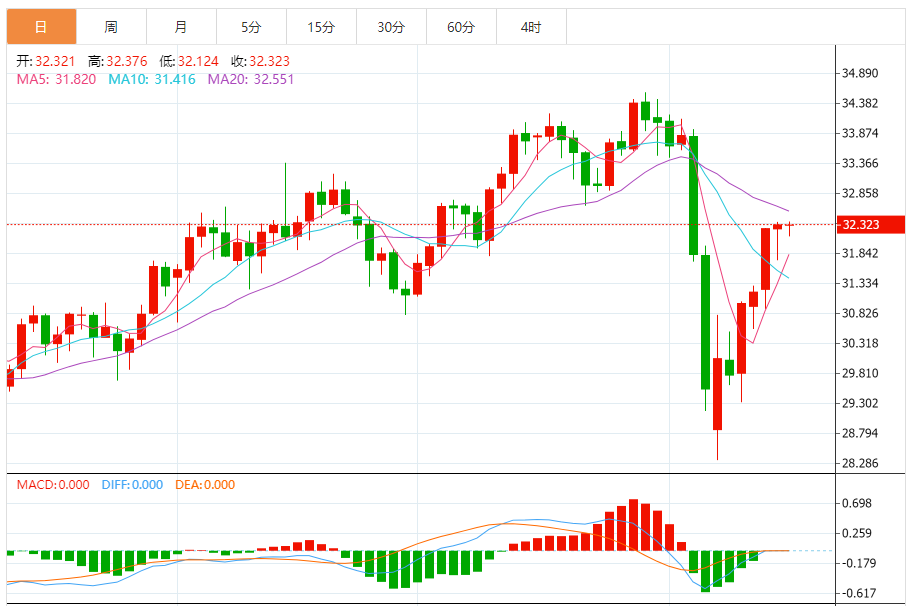This screenshot has width=910, height=606.
Task: Click the 0.698 MACD axis label
Action: [x=857, y=503]
